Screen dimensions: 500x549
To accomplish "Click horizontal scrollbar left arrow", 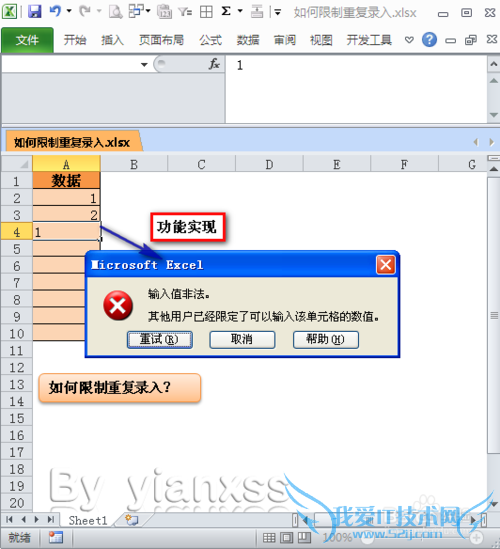I will pos(306,520).
